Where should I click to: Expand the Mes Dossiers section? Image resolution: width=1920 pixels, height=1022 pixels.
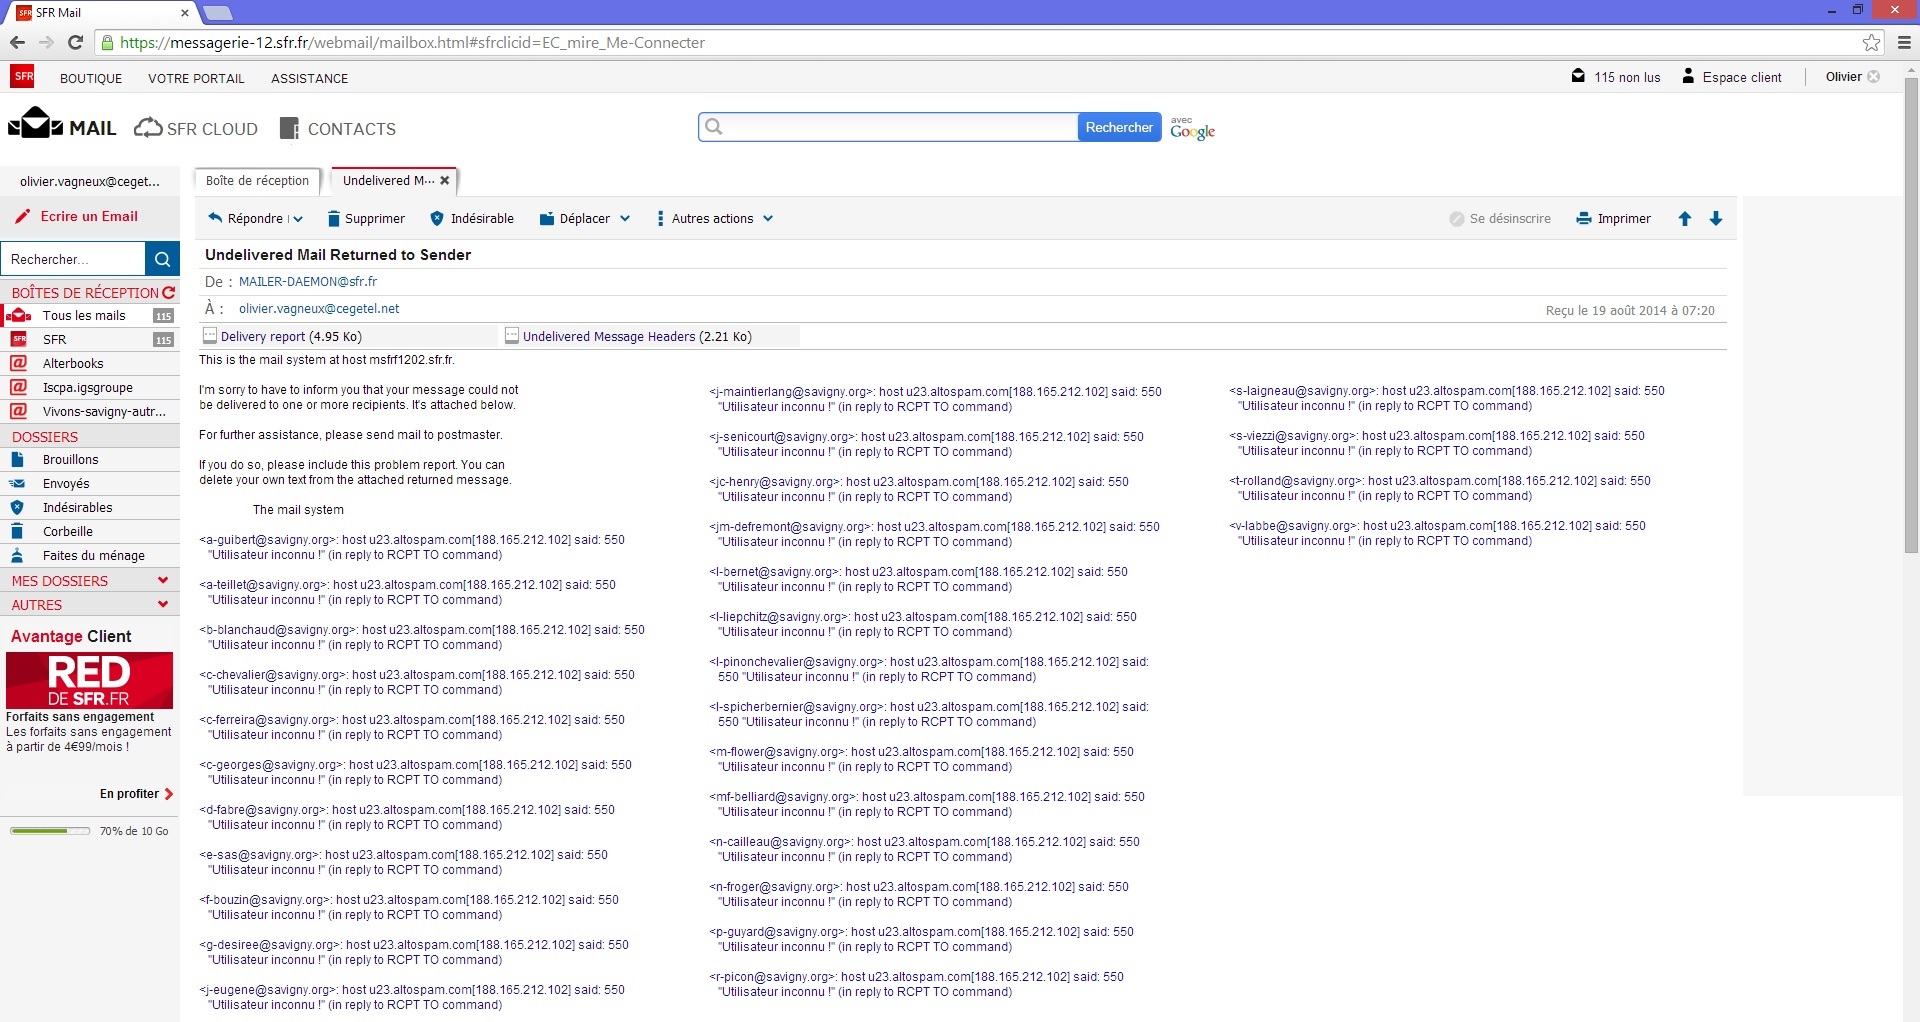(163, 581)
